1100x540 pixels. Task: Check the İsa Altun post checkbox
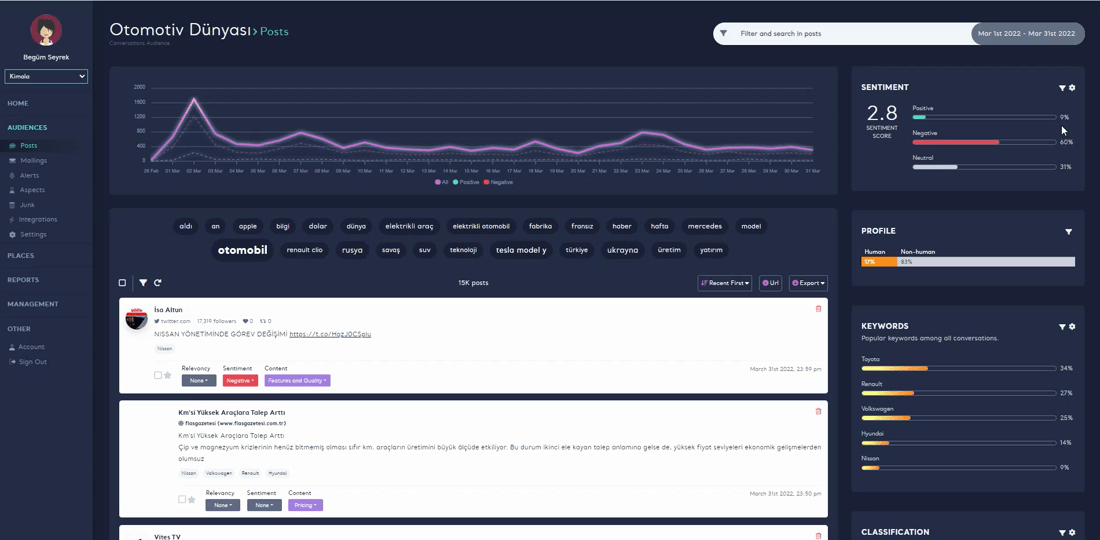click(158, 376)
